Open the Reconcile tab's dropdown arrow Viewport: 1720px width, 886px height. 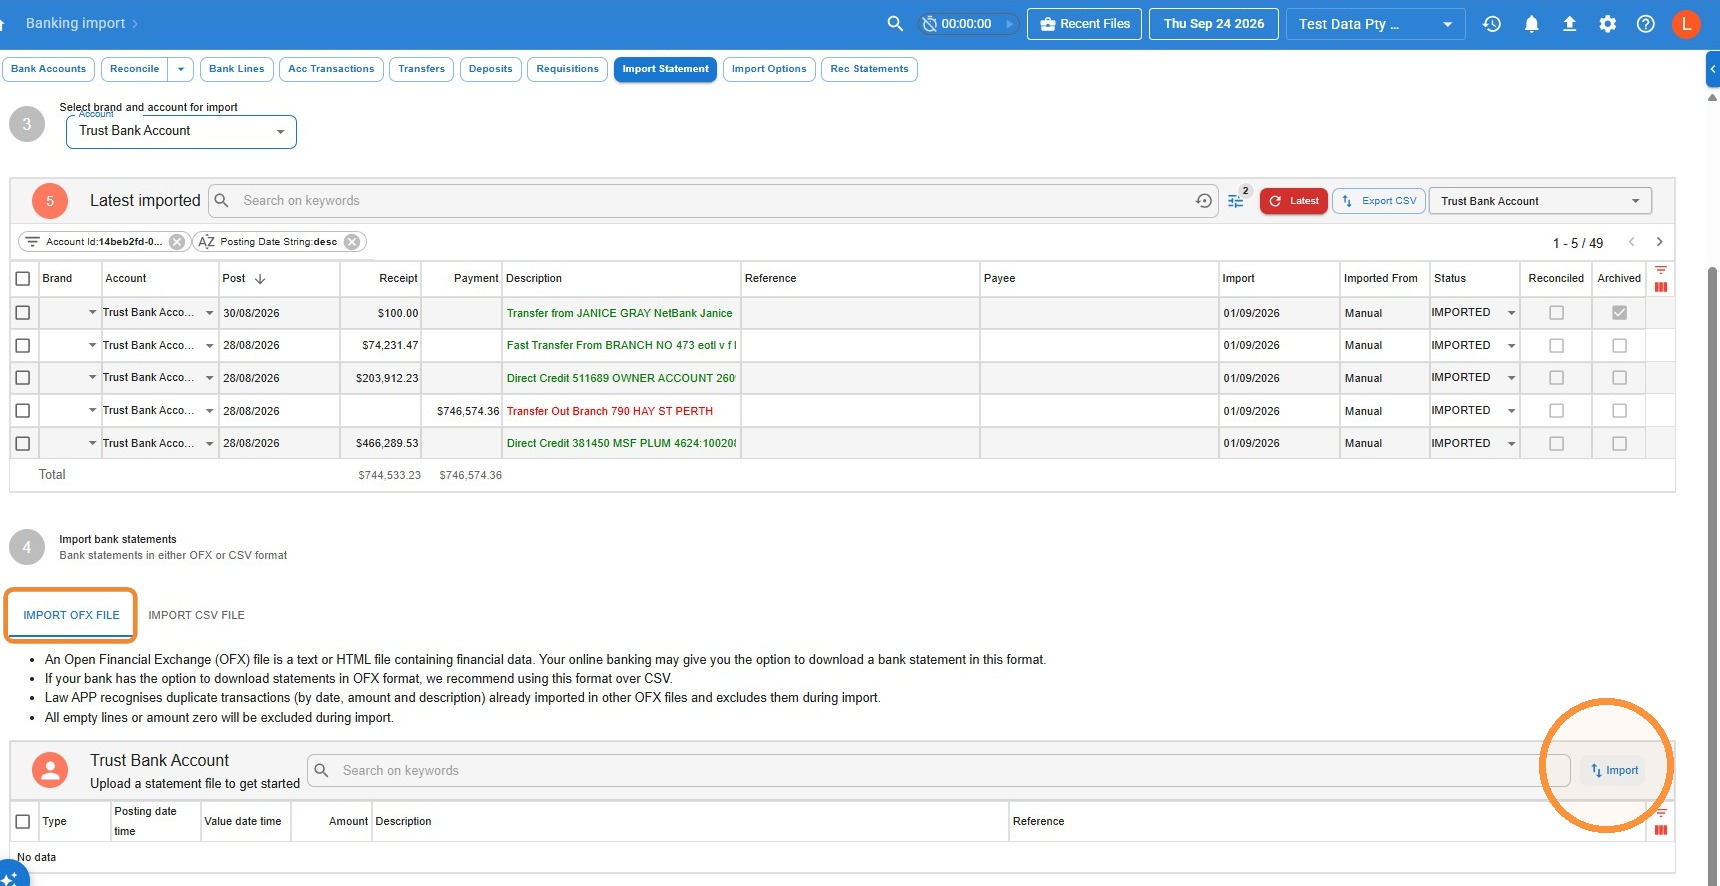pos(181,69)
